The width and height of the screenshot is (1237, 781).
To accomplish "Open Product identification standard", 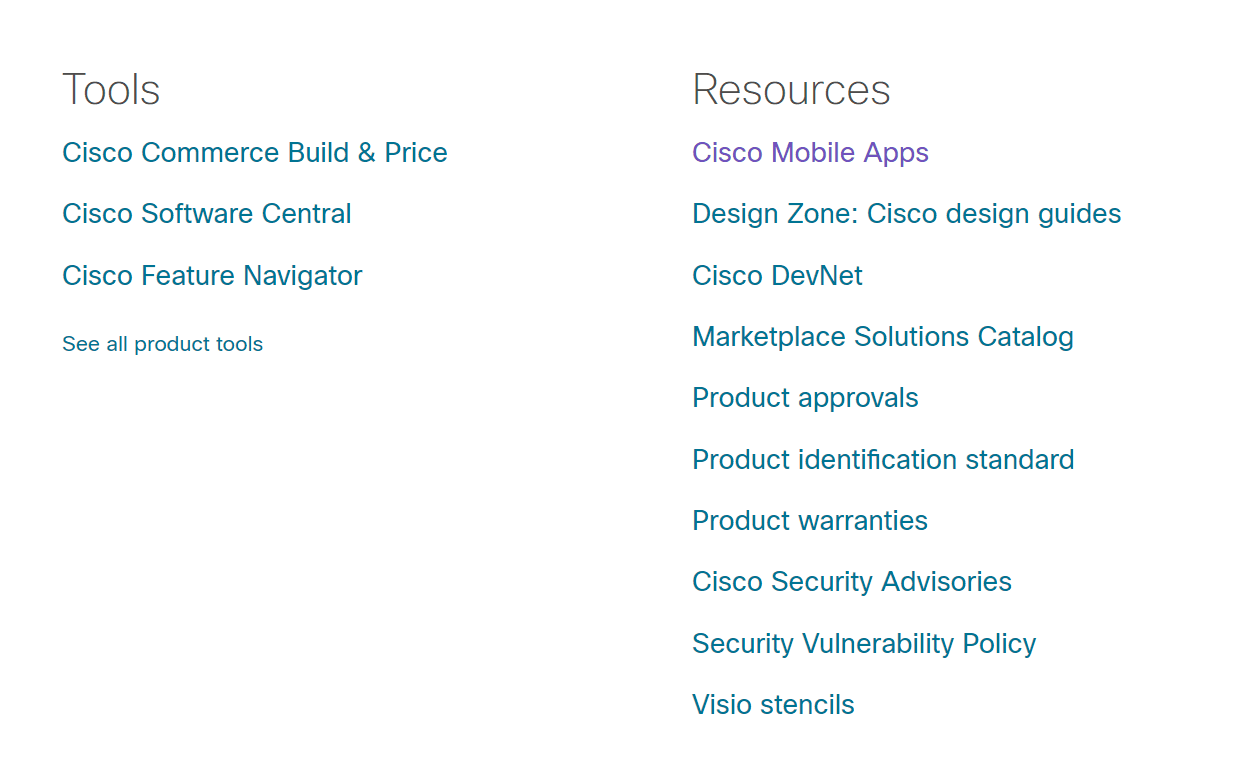I will pos(883,459).
